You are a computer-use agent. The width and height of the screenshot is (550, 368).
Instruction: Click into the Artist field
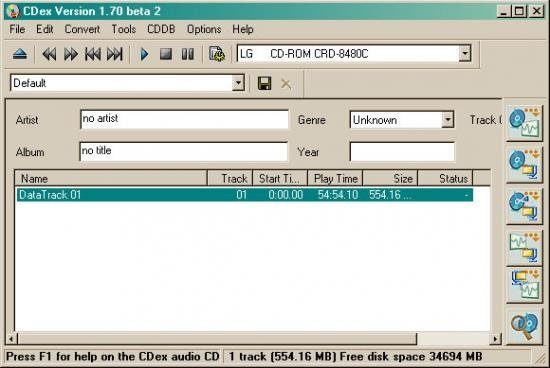pos(185,119)
